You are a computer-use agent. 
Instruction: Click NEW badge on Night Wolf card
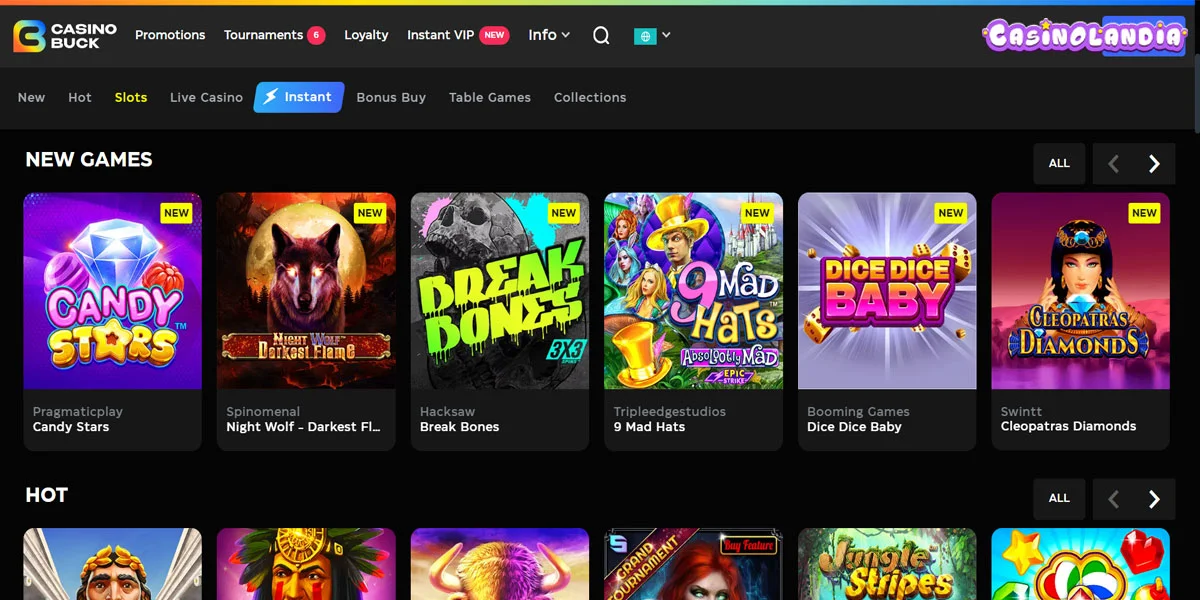click(370, 213)
